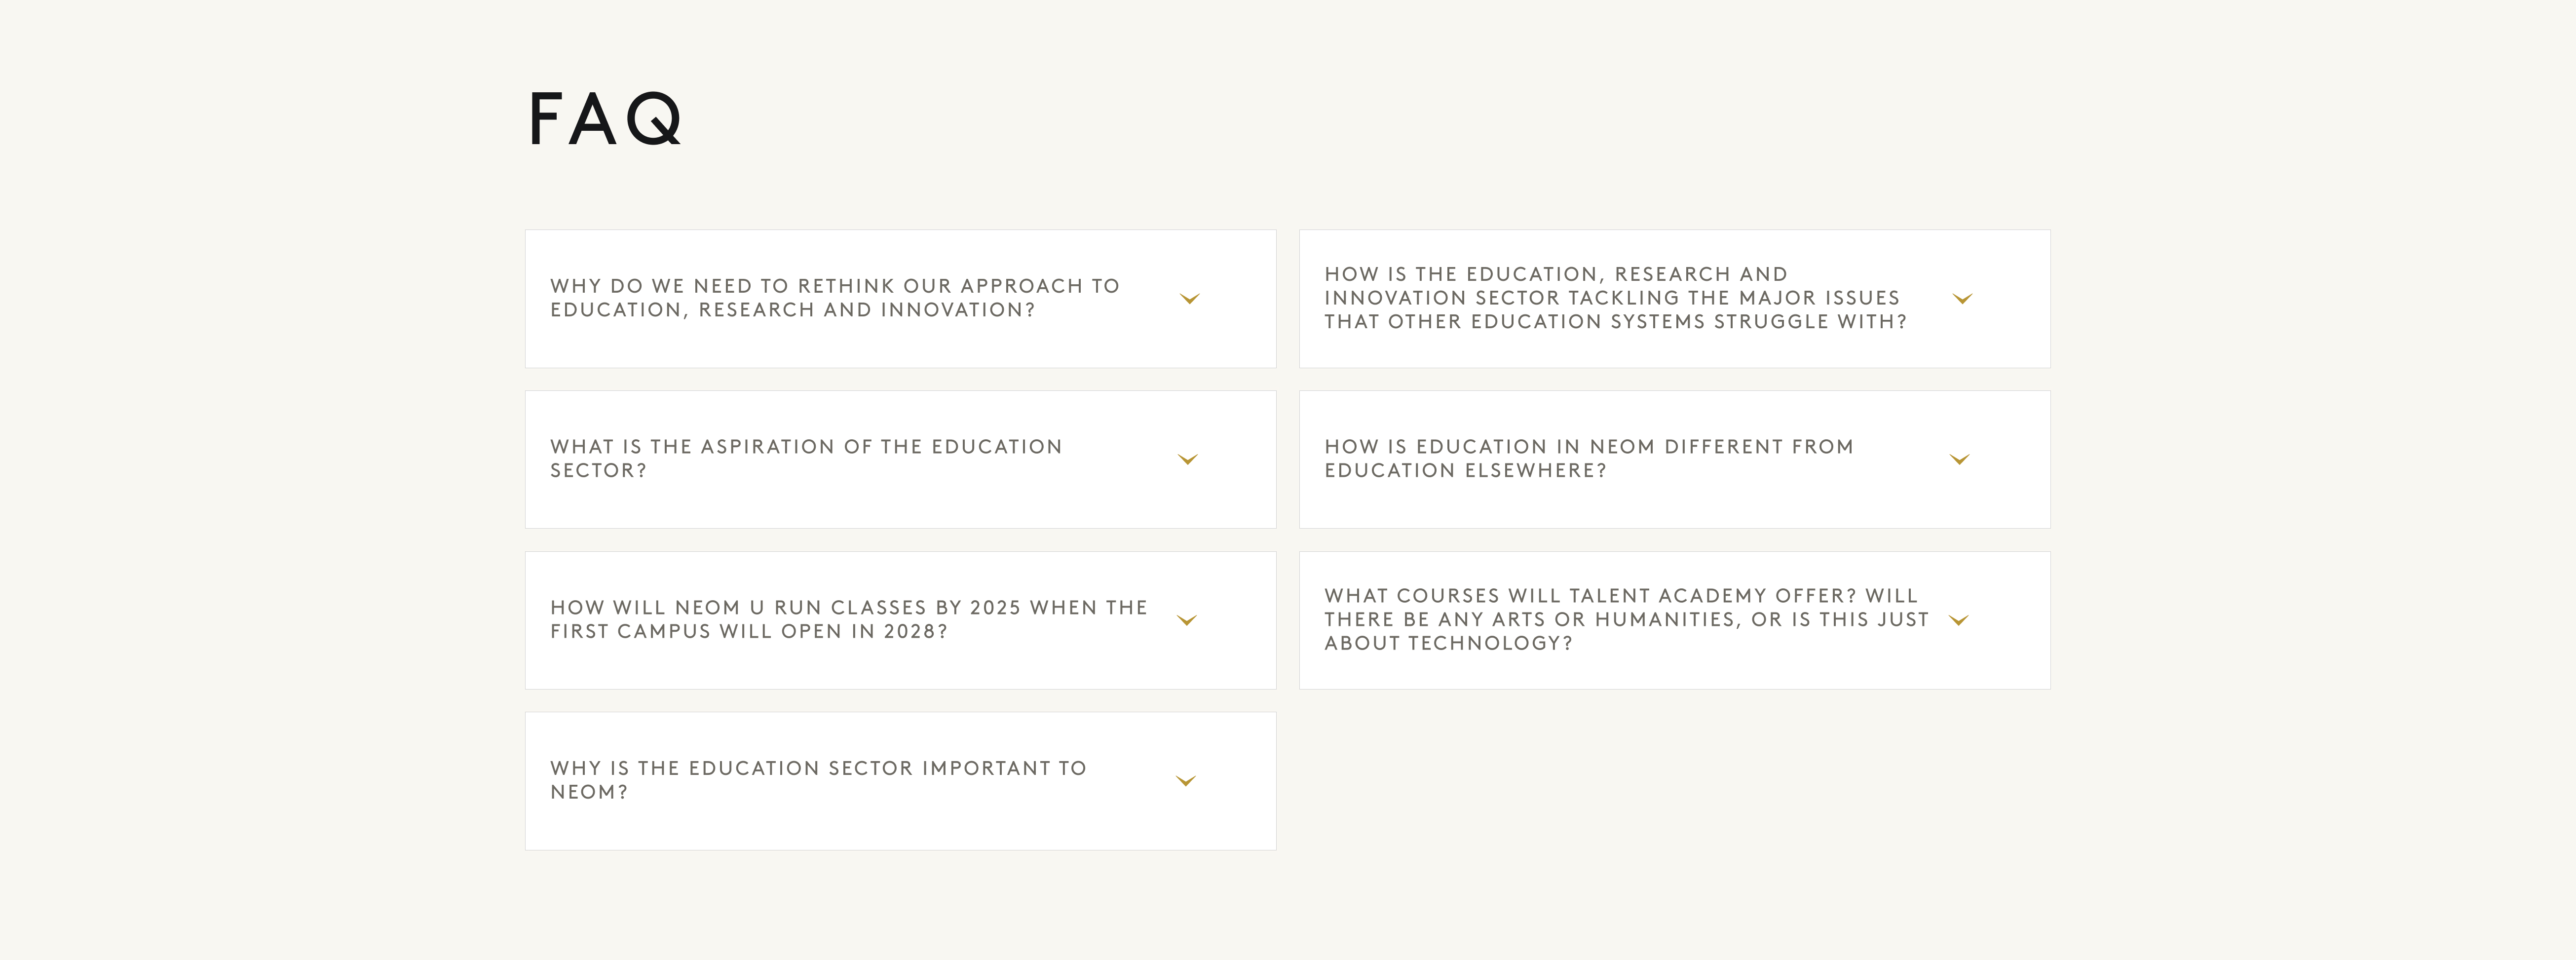Click the FAQ section heading
The image size is (2576, 960).
click(605, 119)
